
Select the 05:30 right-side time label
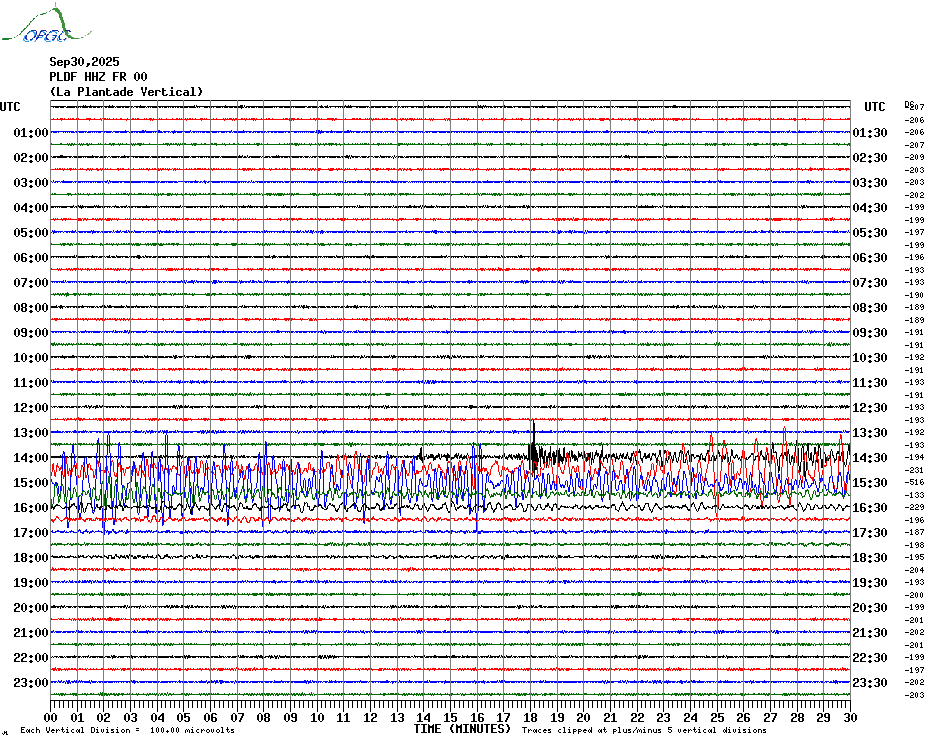point(870,233)
